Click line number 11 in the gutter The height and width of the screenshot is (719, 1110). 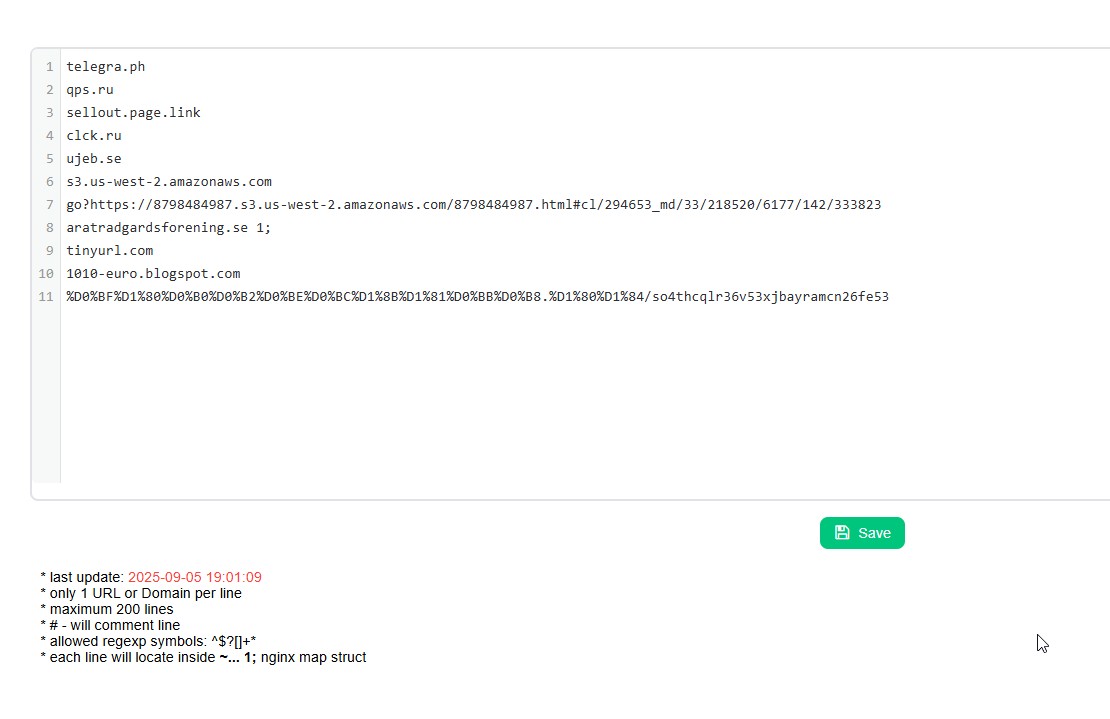point(46,297)
